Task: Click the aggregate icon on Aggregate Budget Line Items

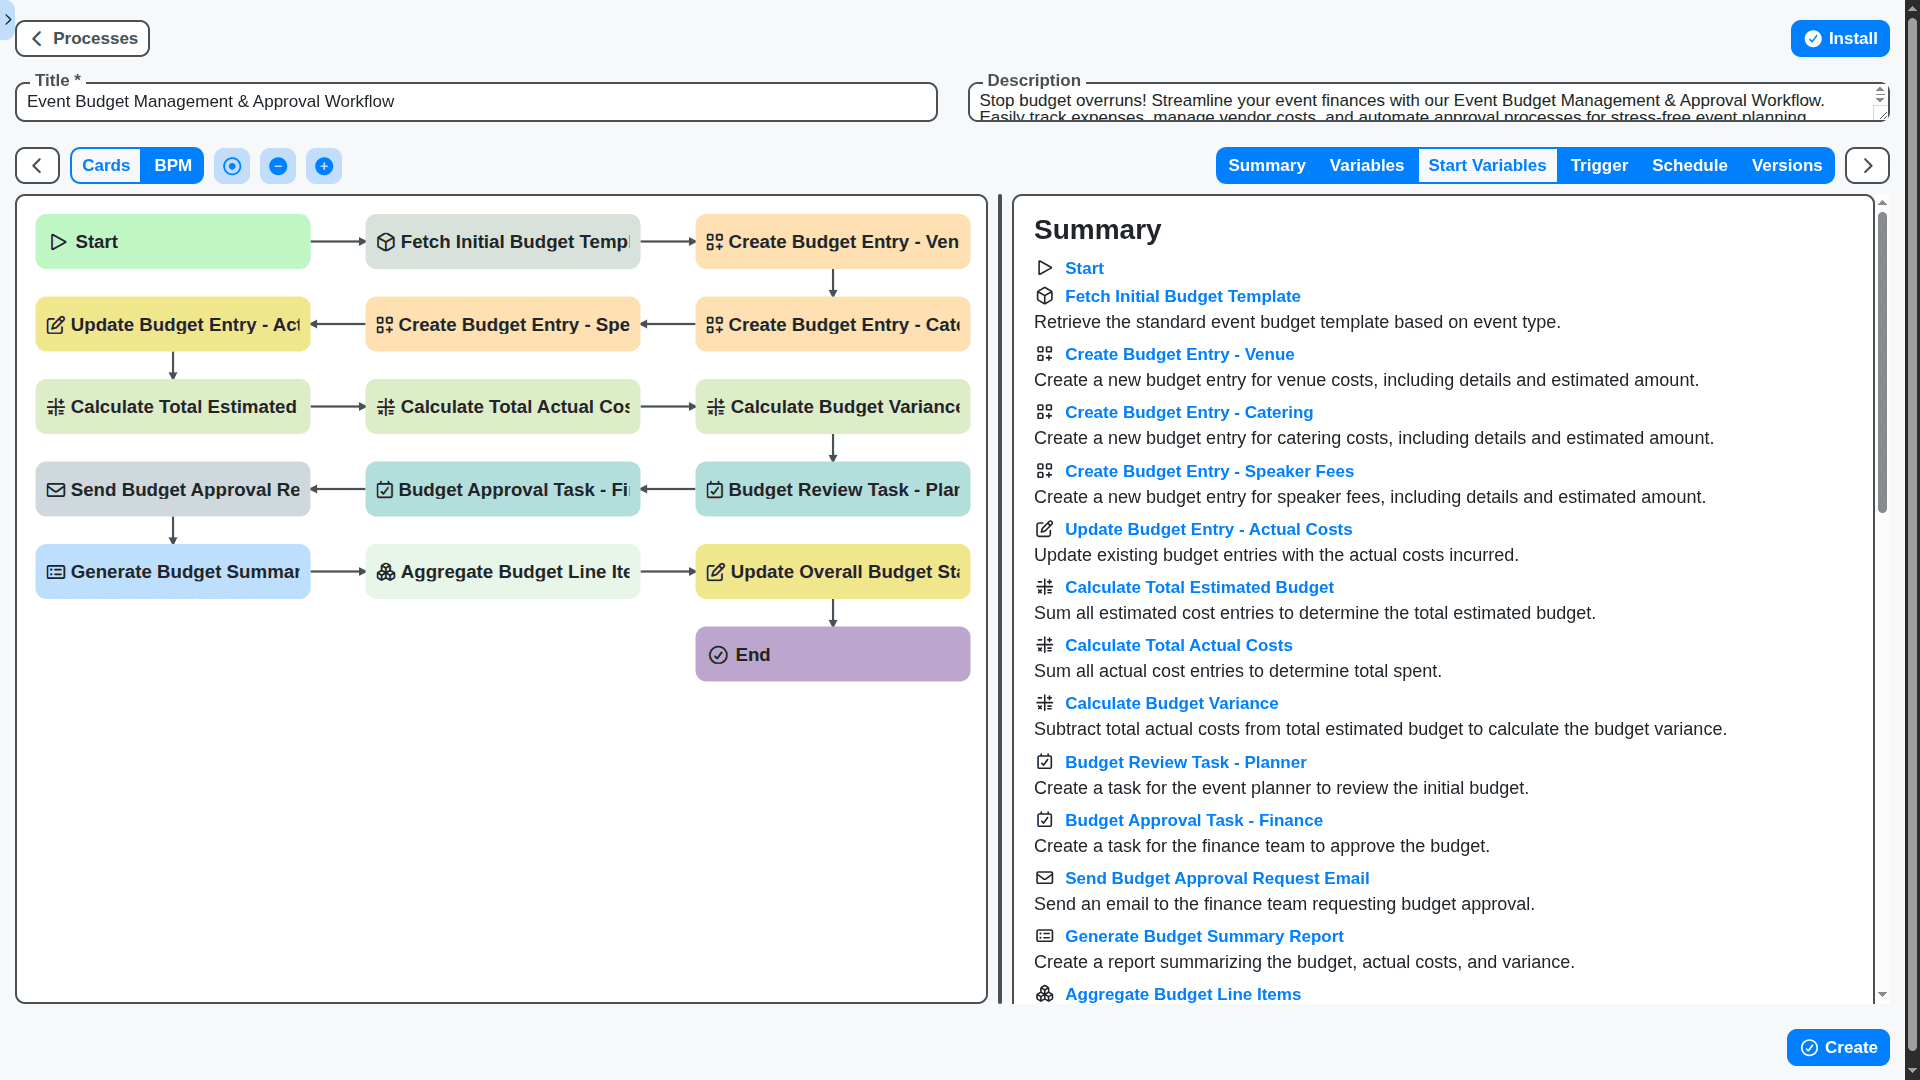Action: click(x=386, y=571)
